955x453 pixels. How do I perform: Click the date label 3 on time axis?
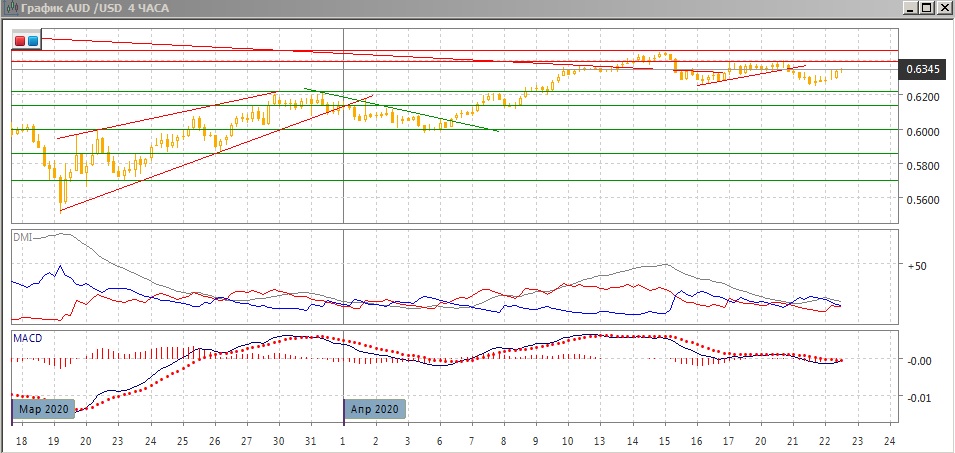[x=407, y=441]
